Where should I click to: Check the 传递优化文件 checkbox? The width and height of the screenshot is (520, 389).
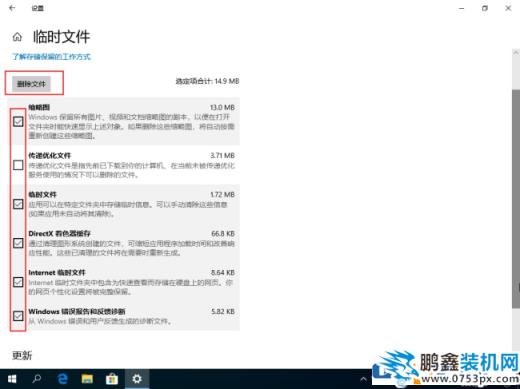(x=18, y=165)
